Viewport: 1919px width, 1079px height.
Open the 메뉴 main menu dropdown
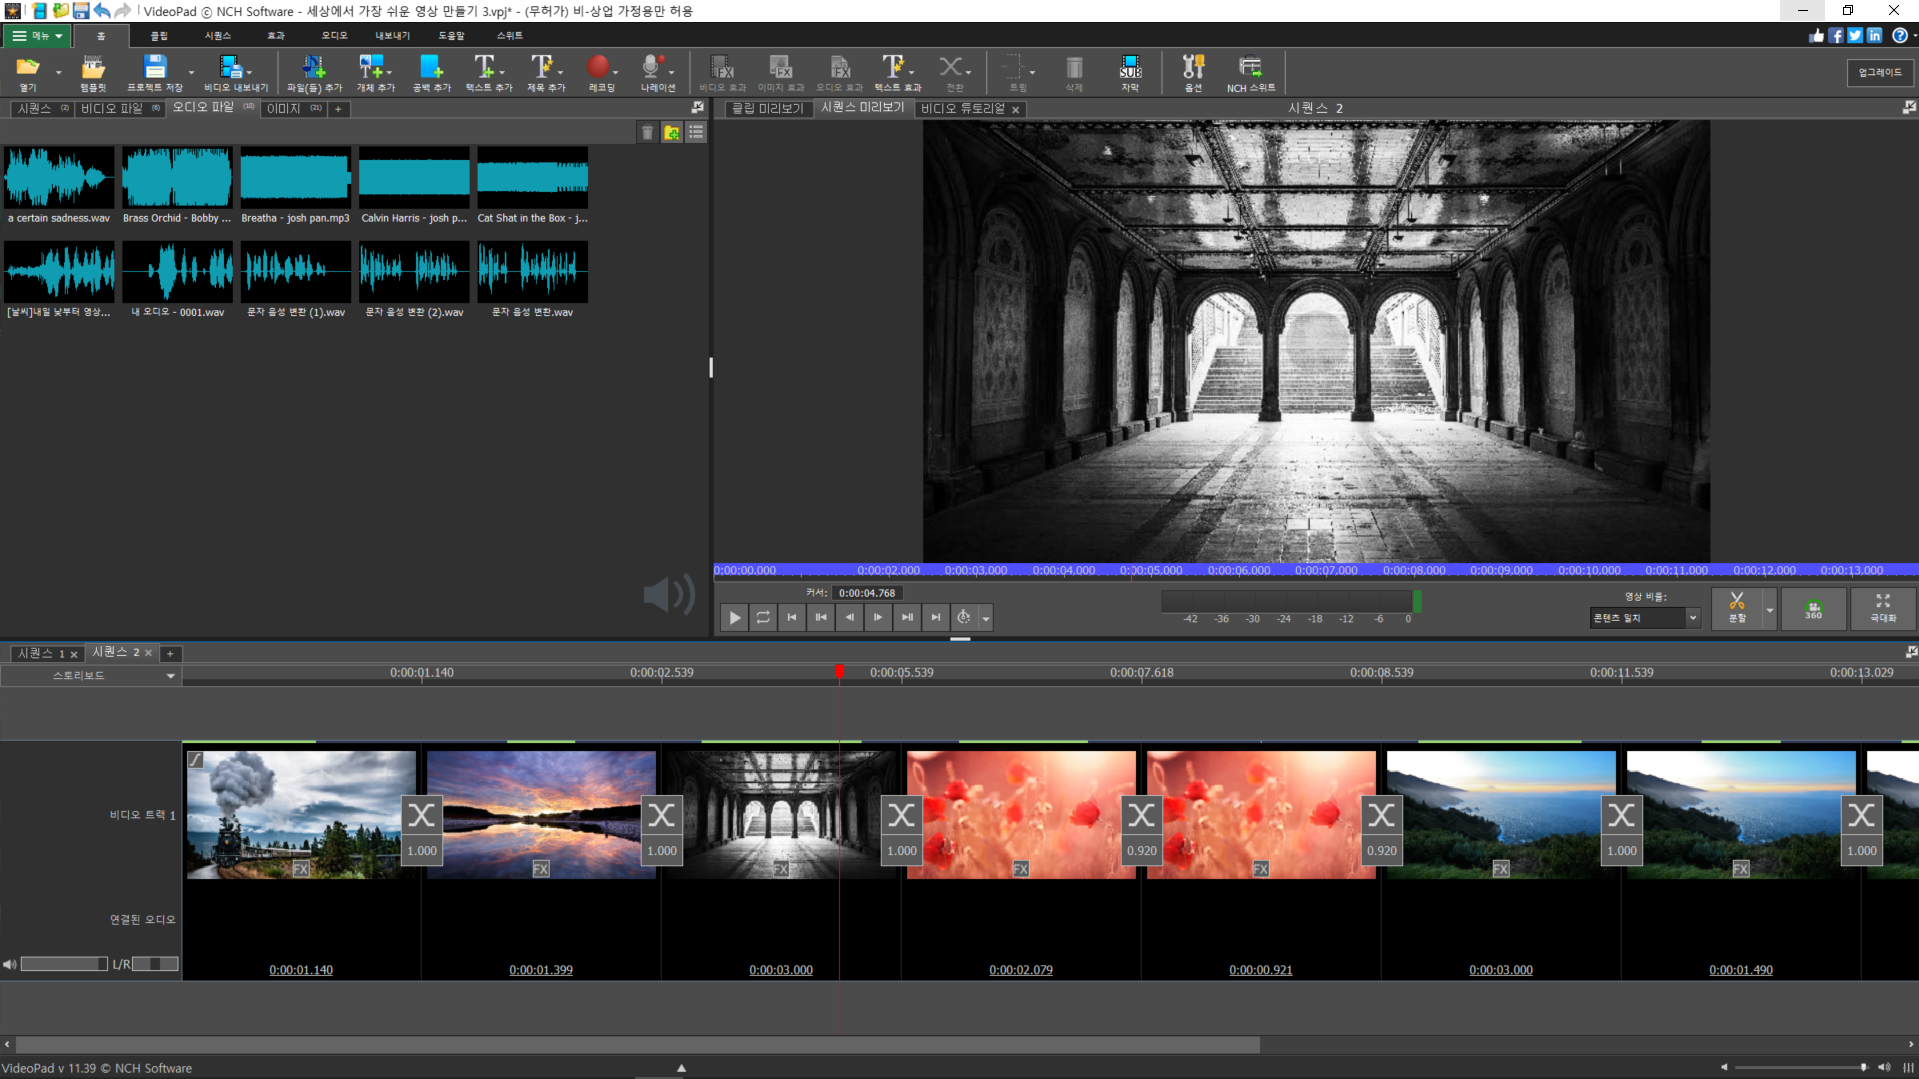click(x=36, y=35)
